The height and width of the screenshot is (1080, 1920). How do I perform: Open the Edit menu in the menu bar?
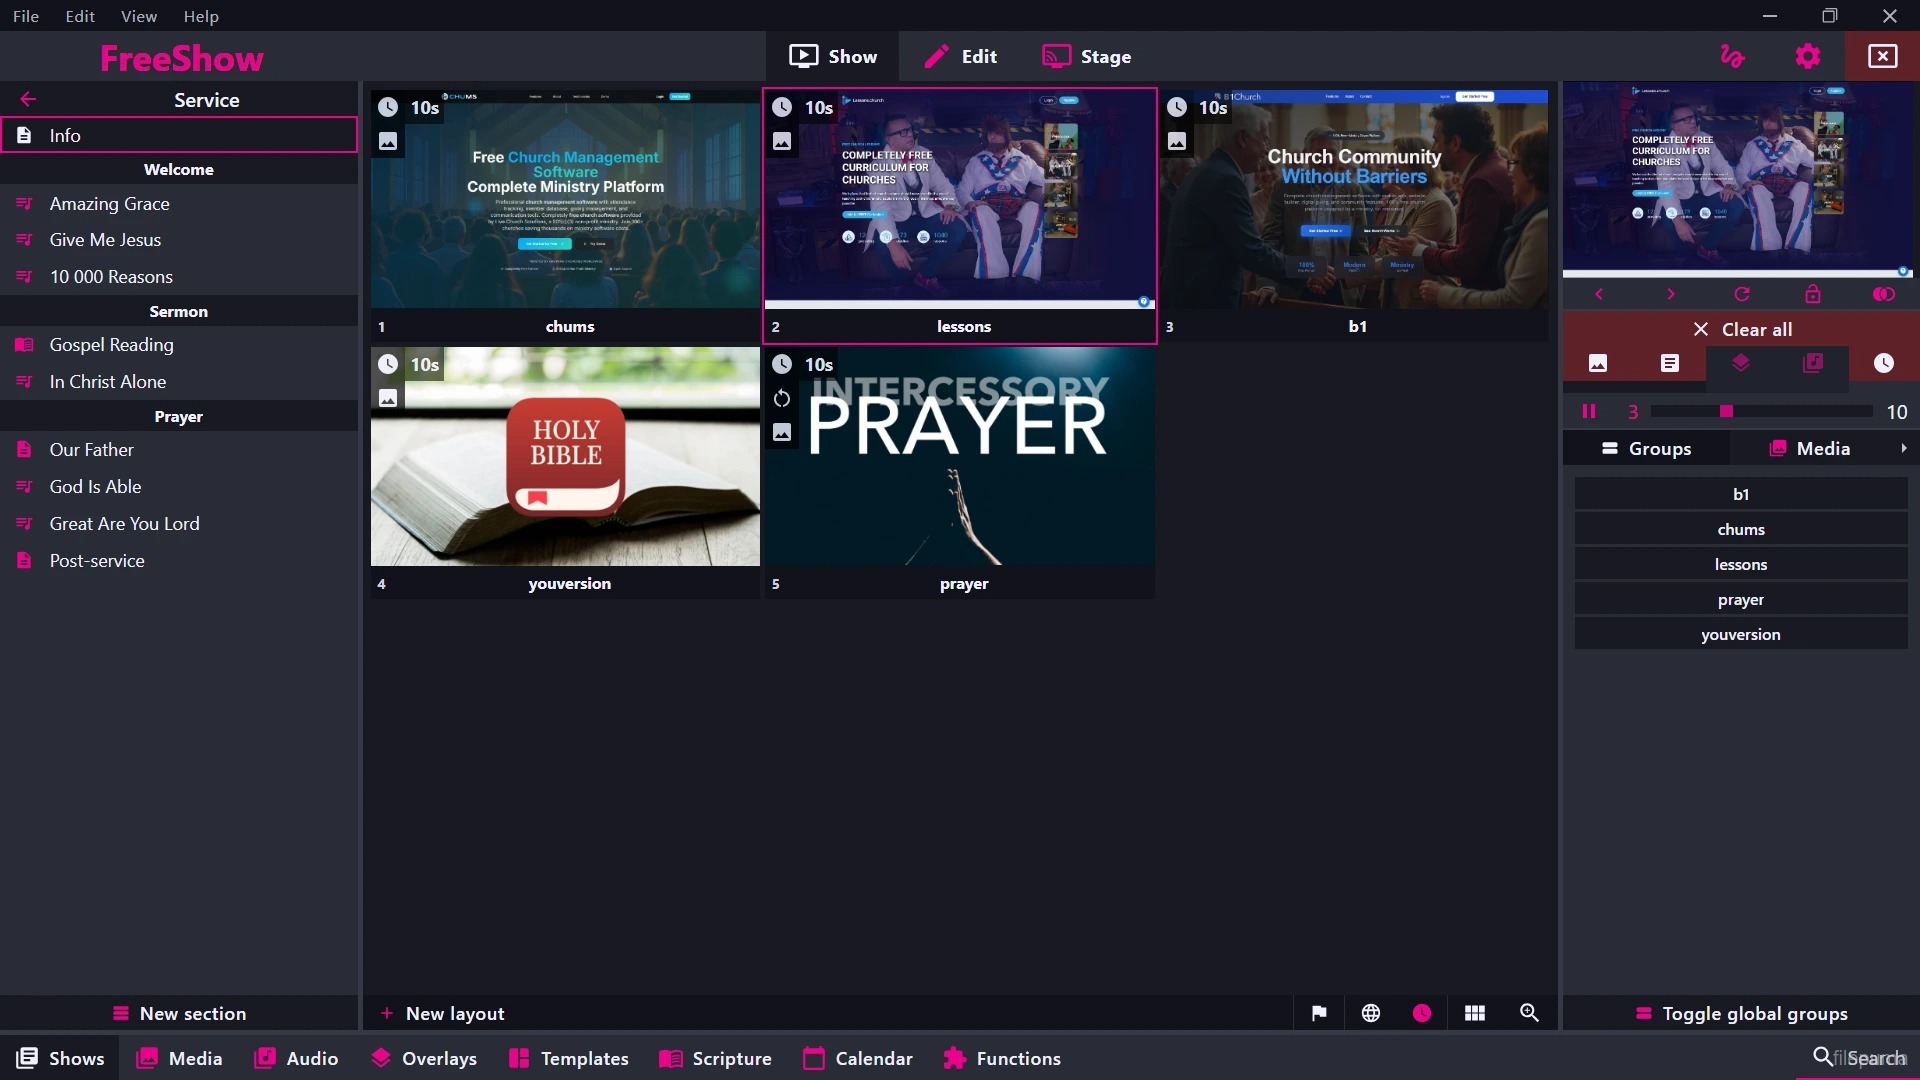click(x=80, y=16)
